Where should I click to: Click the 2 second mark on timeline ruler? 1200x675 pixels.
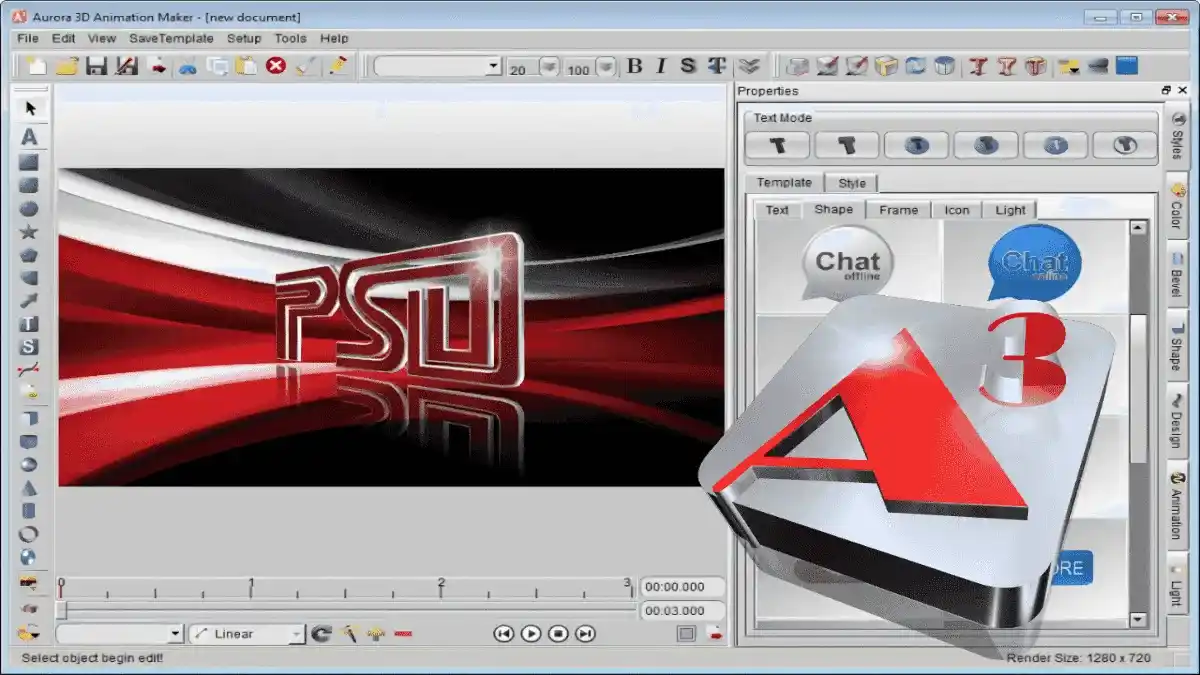tap(441, 587)
